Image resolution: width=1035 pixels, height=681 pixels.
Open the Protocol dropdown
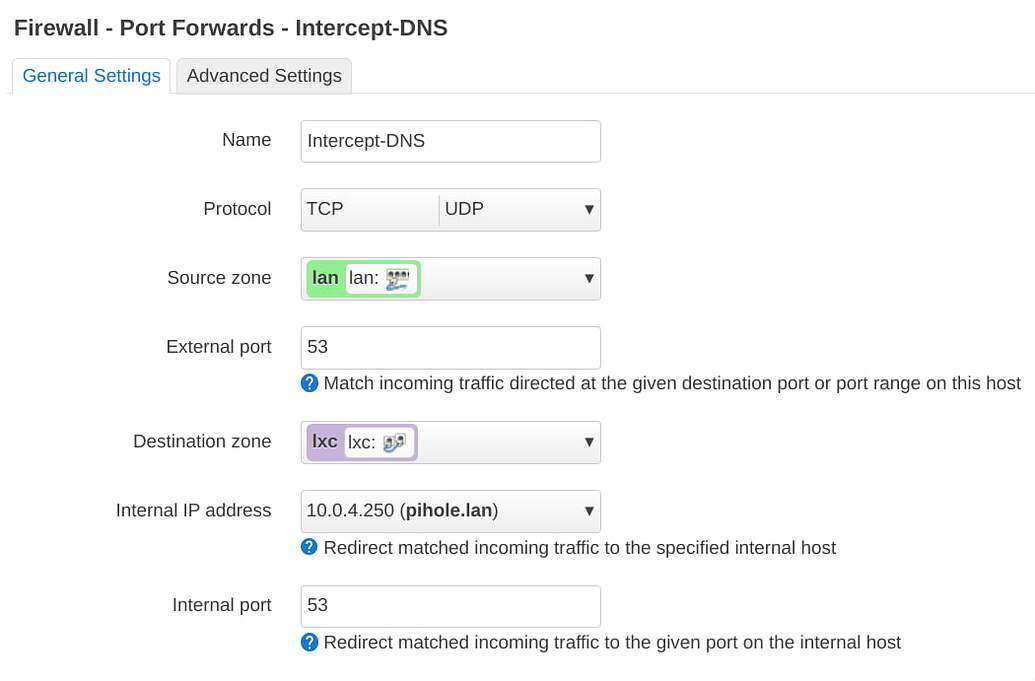[x=590, y=209]
